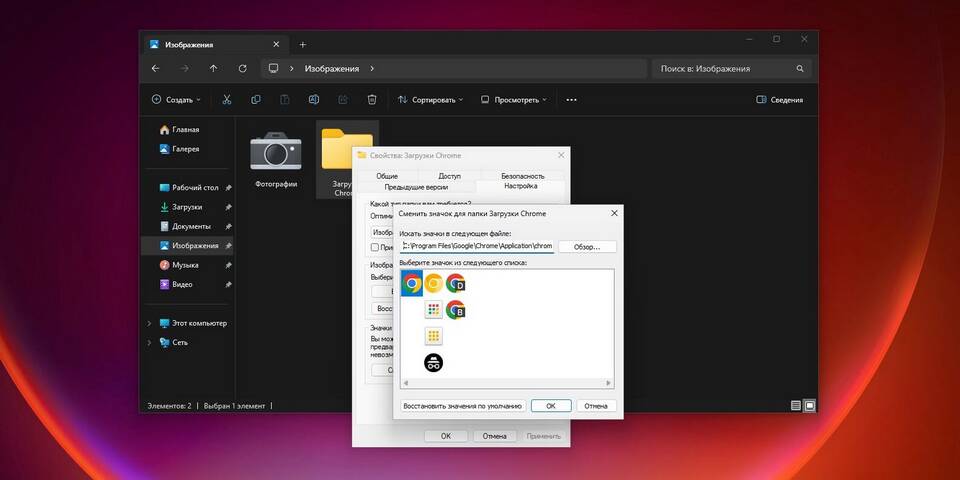Click Отмена in the properties dialog
Image resolution: width=960 pixels, height=480 pixels.
[x=494, y=436]
